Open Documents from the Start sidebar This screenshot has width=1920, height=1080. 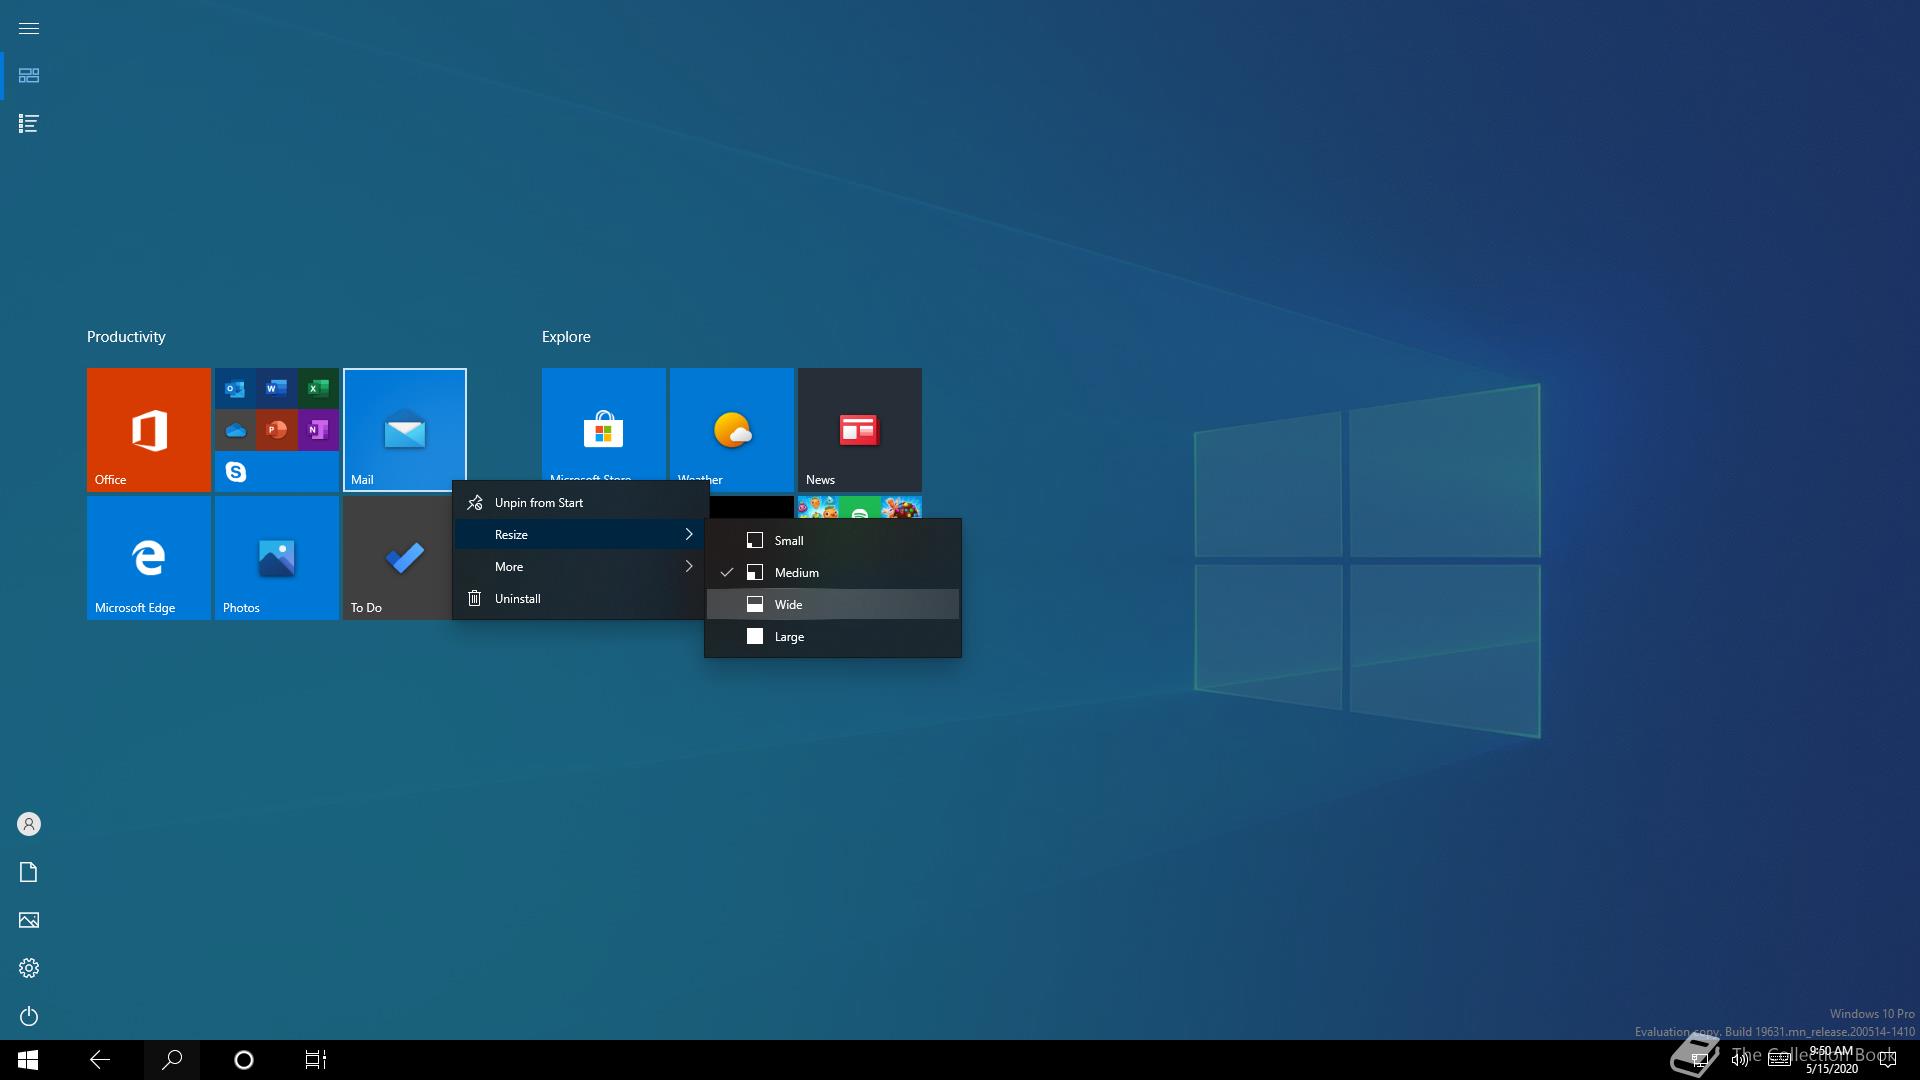[29, 872]
